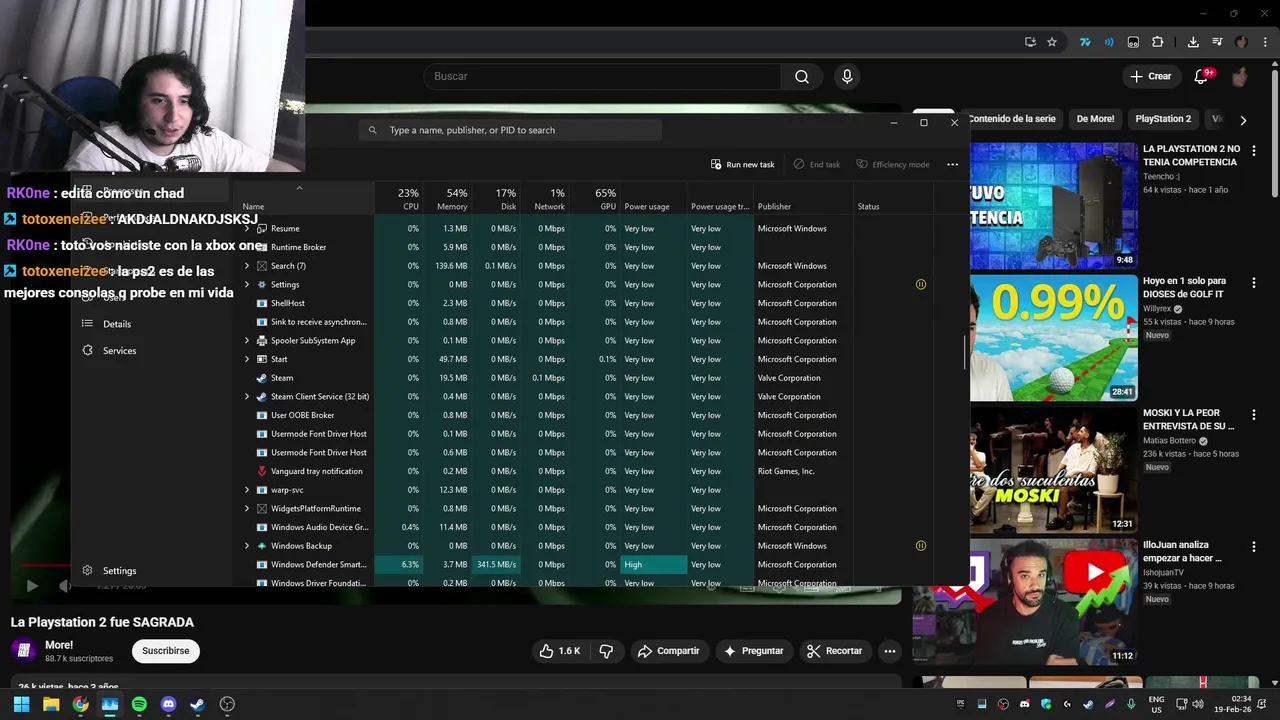Open Chrome media controls icon
The height and width of the screenshot is (720, 1280).
(x=1217, y=42)
